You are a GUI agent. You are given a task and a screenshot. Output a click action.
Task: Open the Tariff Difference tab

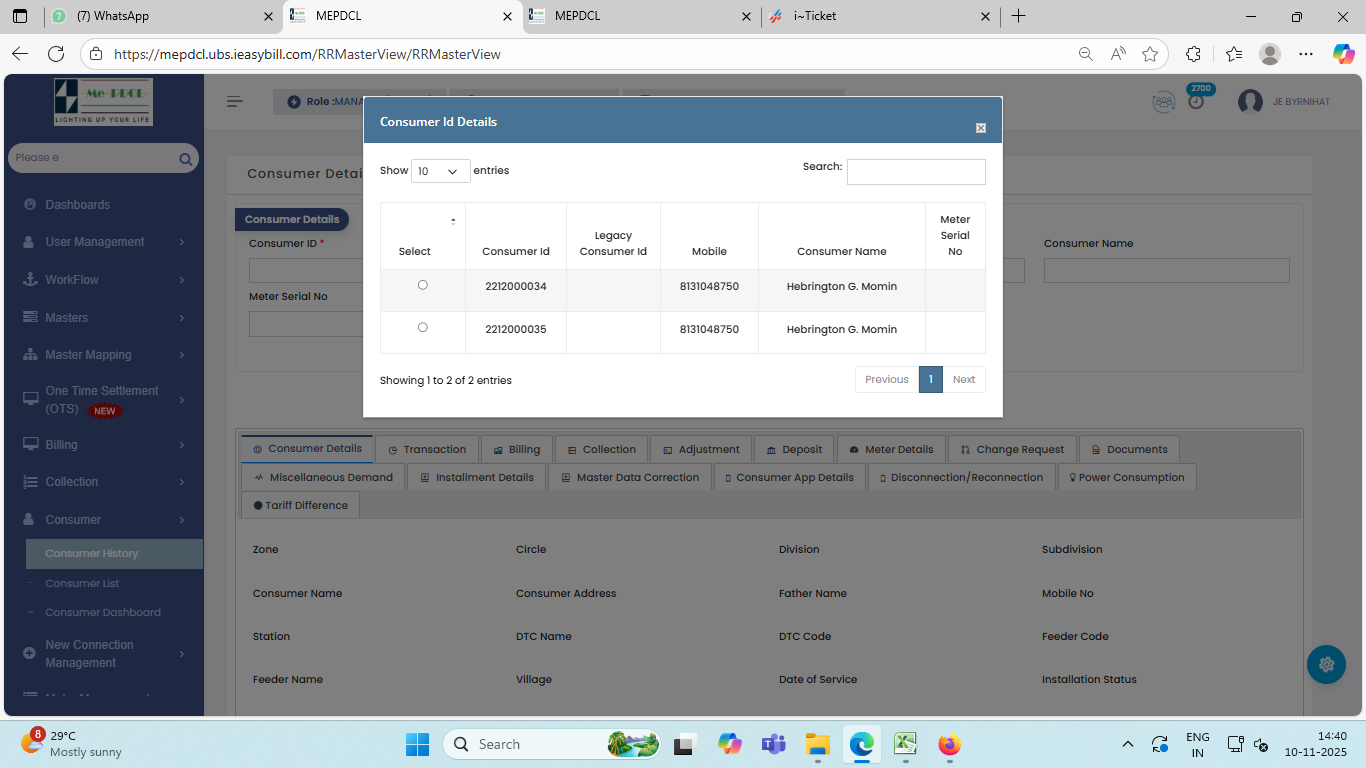300,505
